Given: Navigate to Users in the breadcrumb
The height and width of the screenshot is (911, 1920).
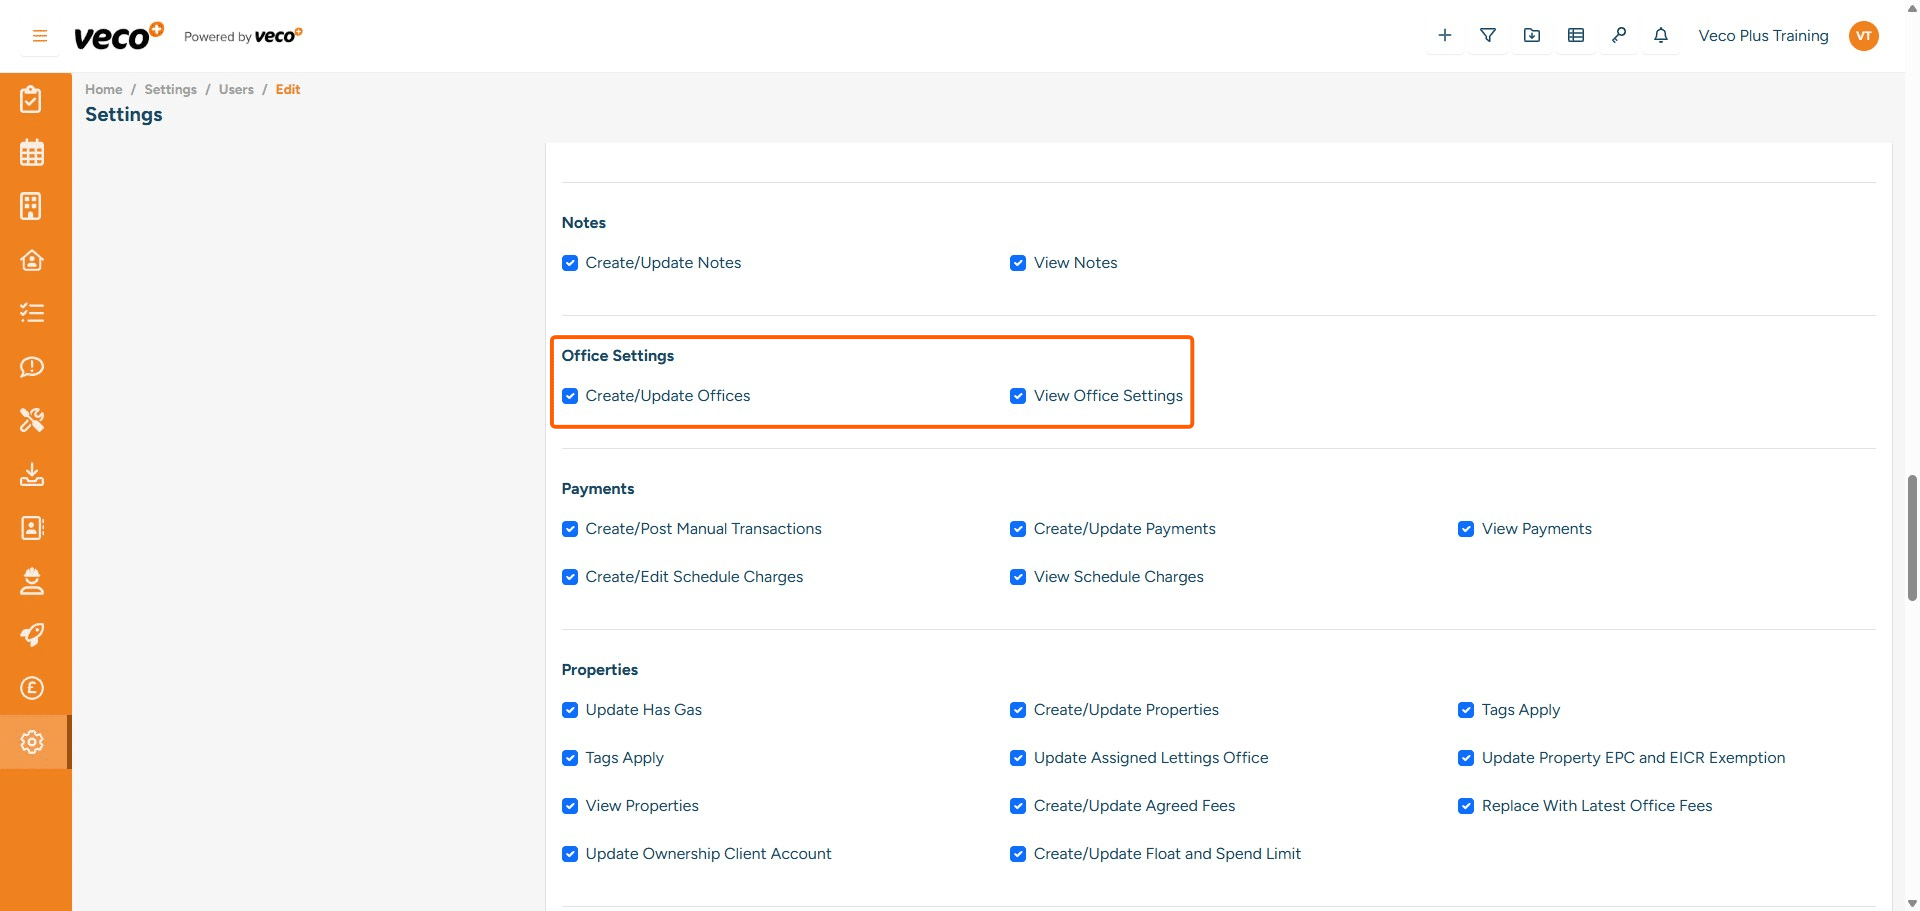Looking at the screenshot, I should click(x=236, y=89).
